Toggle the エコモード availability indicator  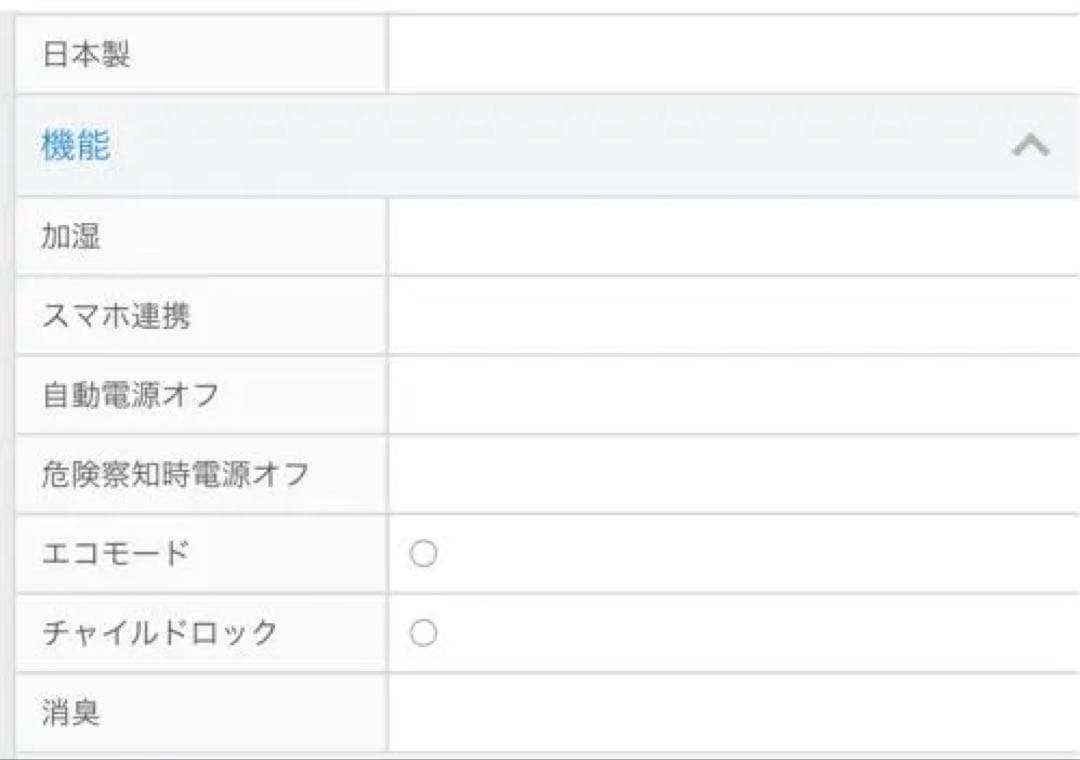pyautogui.click(x=426, y=551)
